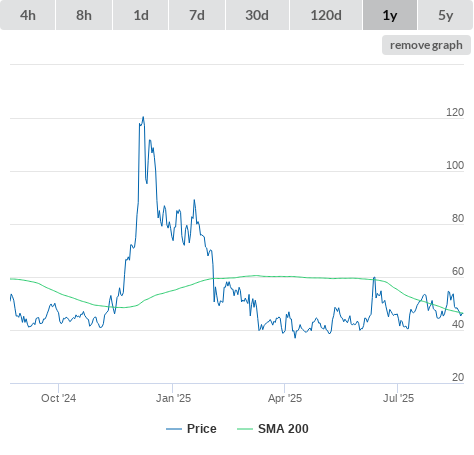
Task: Choose the 1d time range tab
Action: point(141,15)
